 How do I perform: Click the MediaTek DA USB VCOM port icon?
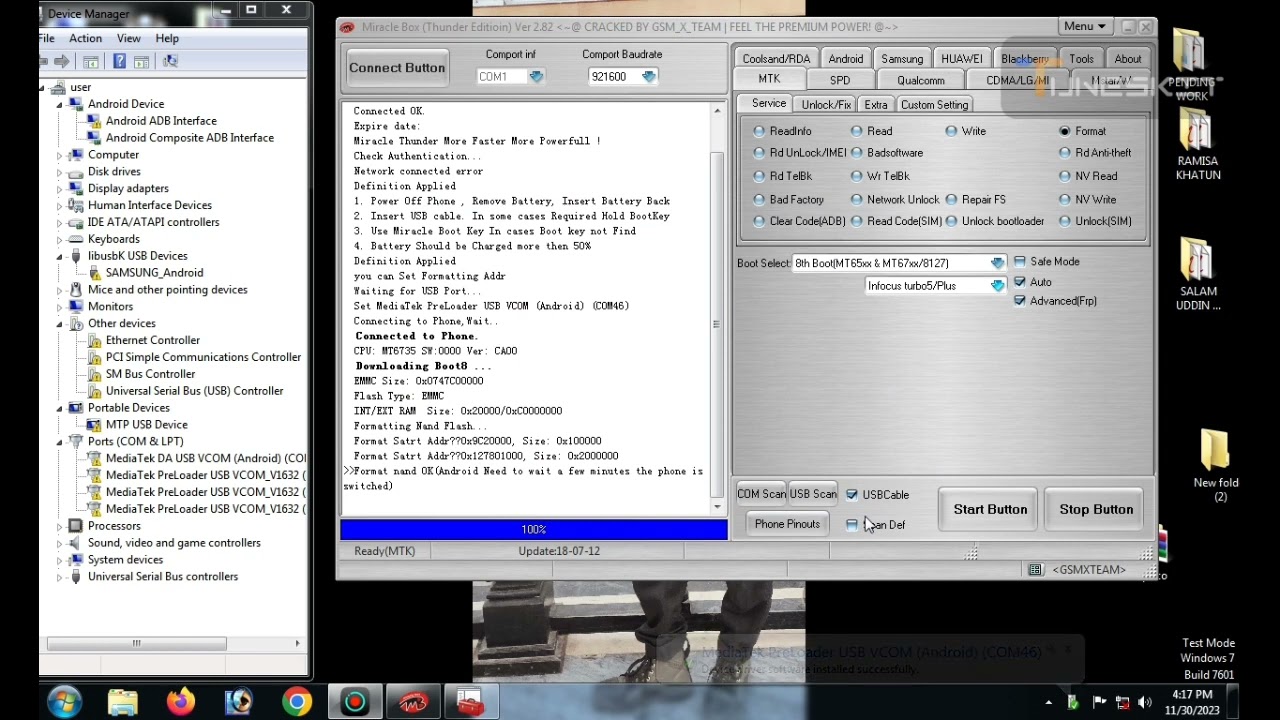[x=94, y=458]
